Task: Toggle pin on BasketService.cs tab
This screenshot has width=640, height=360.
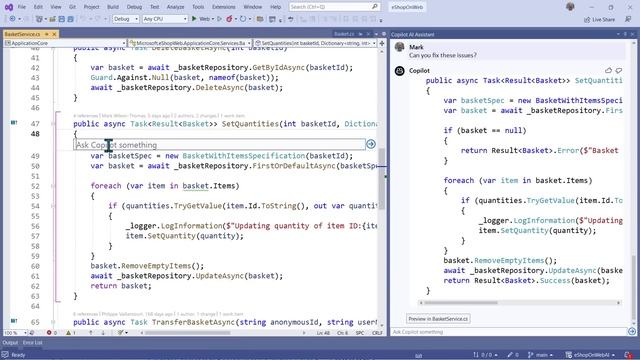Action: click(47, 34)
